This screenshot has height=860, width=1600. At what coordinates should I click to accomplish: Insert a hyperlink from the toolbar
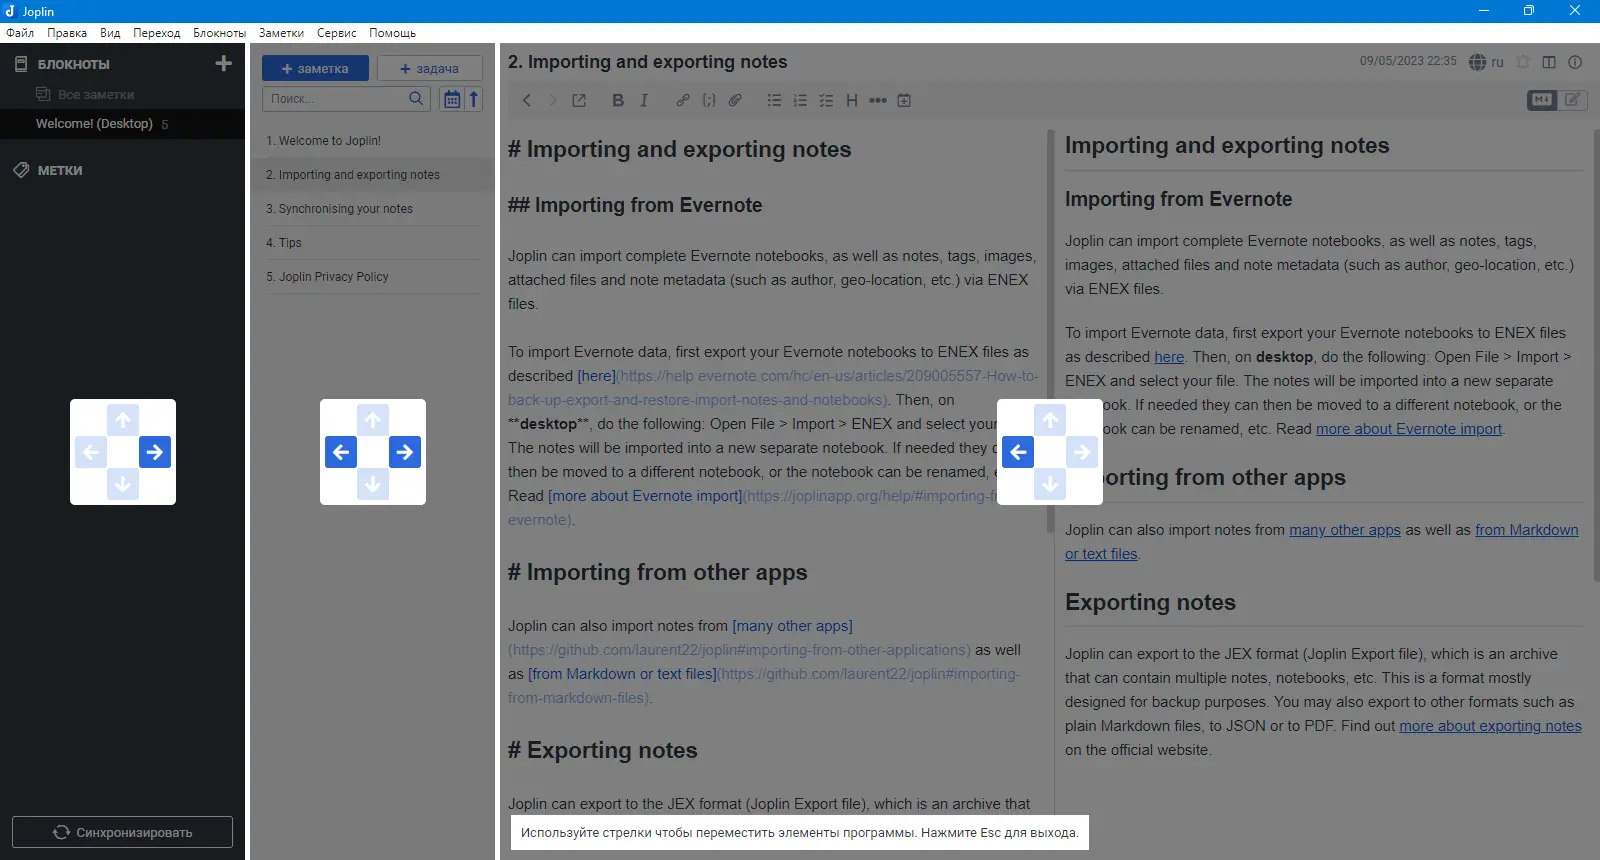(x=683, y=100)
